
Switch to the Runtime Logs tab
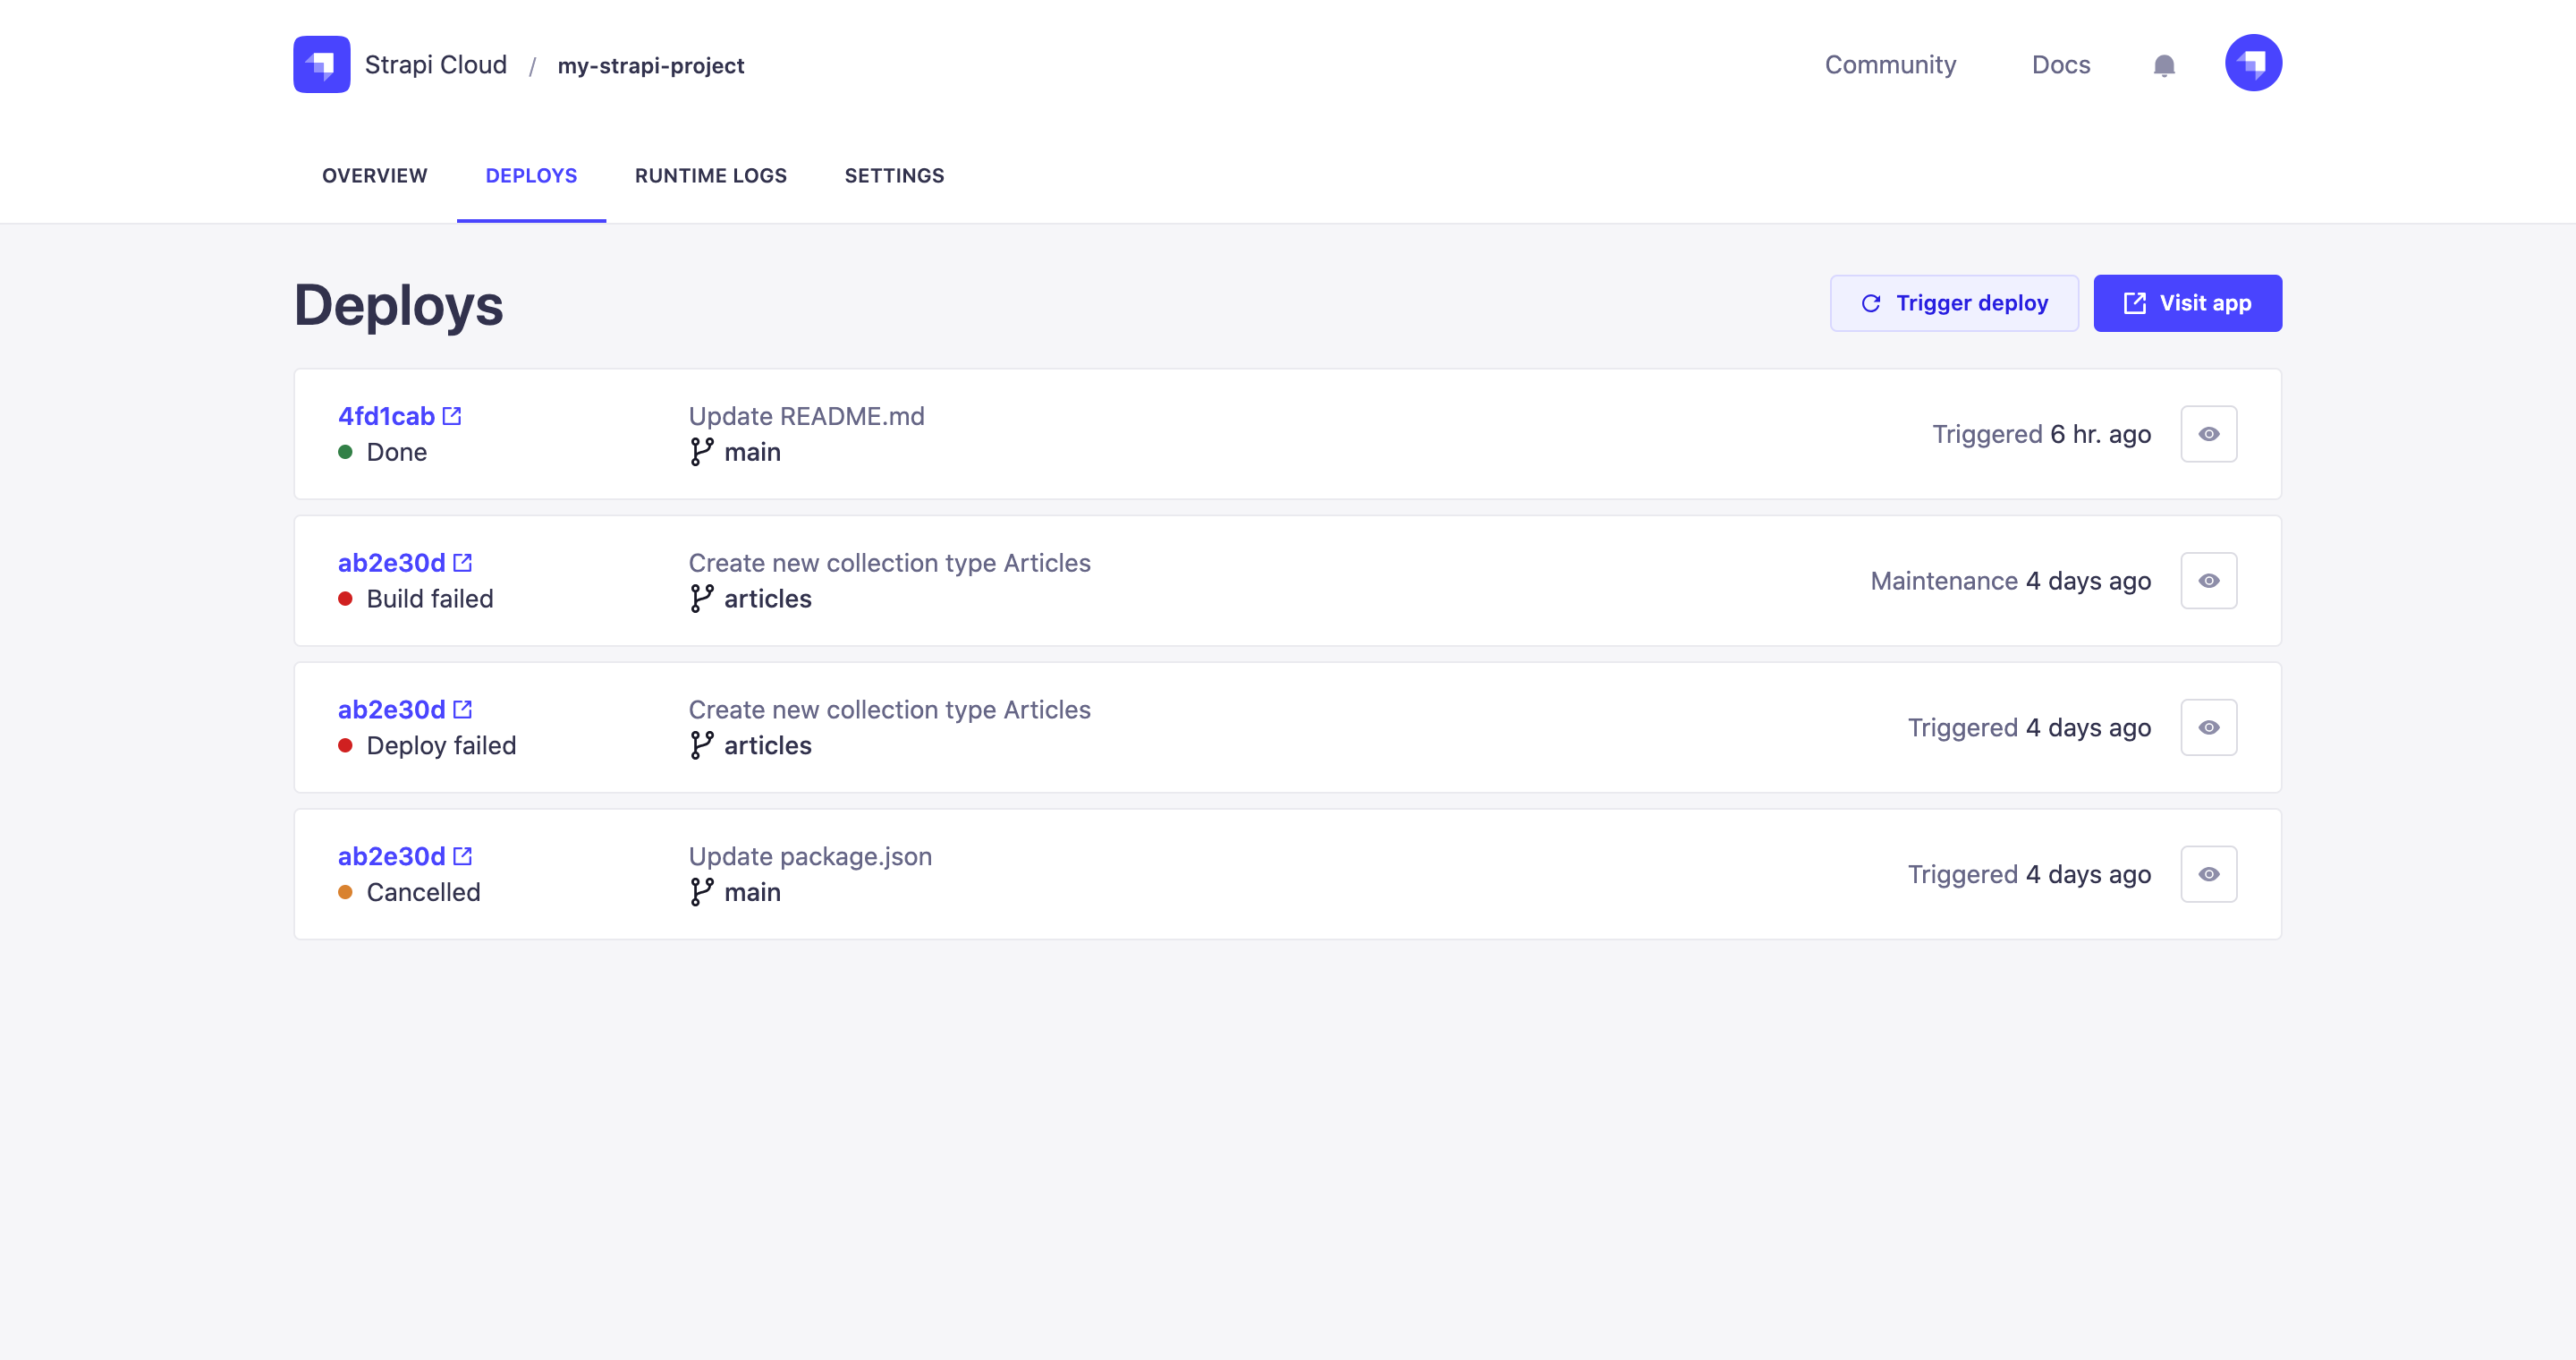pos(710,176)
